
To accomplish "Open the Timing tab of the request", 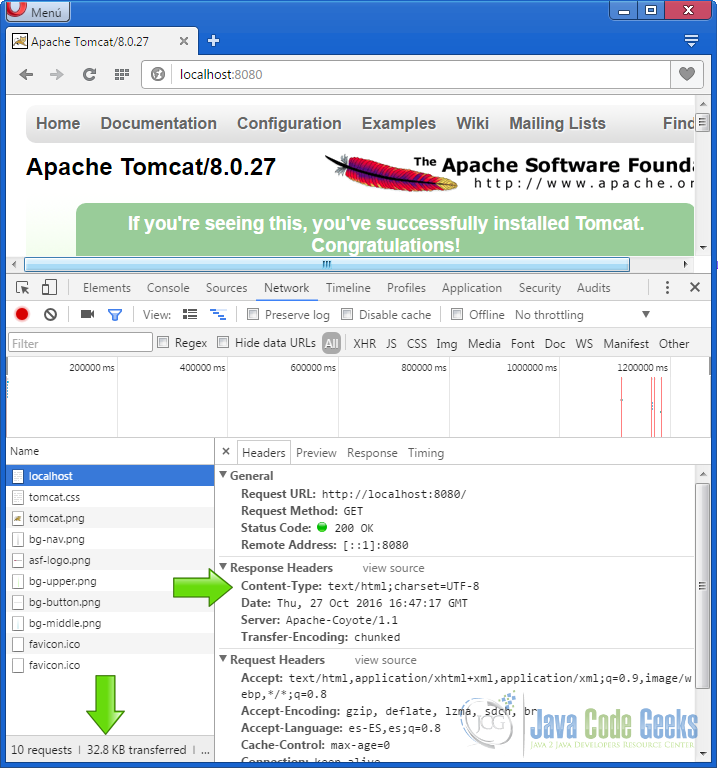I will [426, 453].
